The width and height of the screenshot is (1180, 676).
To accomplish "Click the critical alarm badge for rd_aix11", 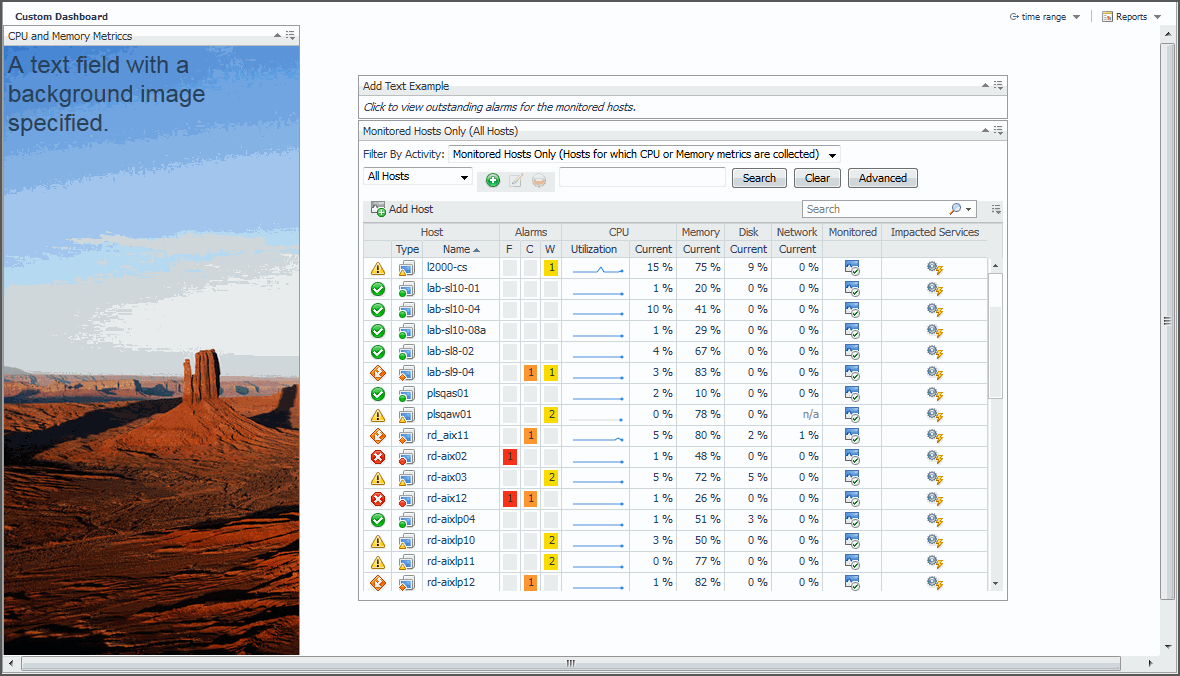I will click(530, 436).
